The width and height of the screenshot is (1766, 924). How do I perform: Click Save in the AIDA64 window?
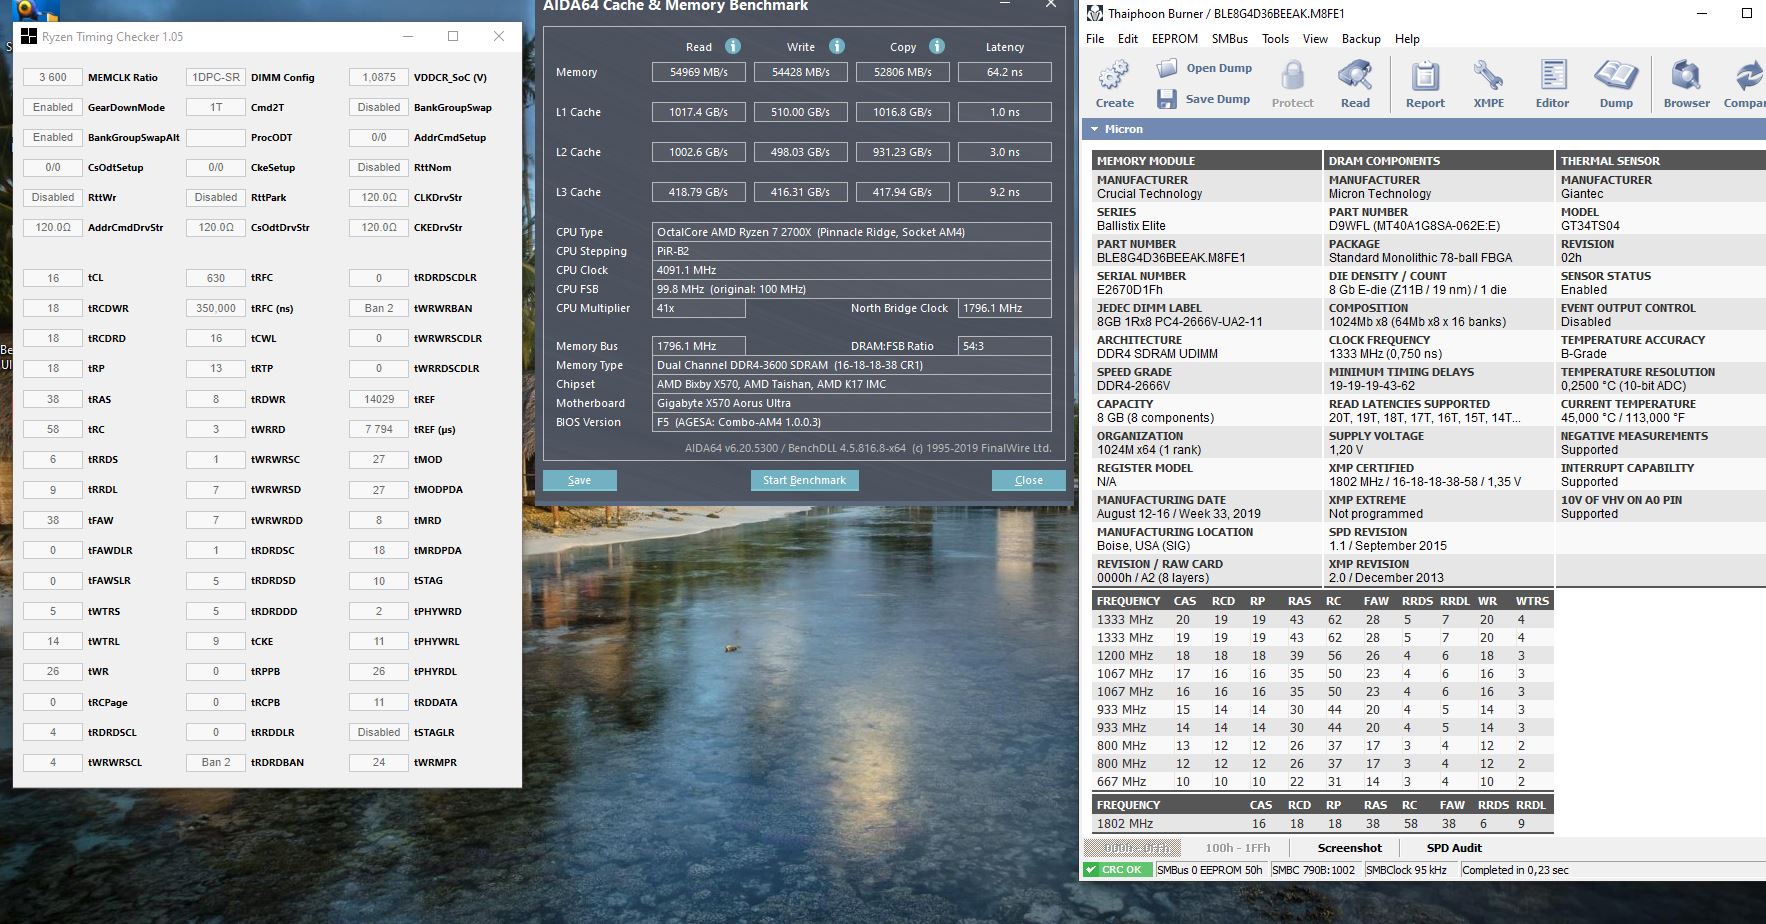click(579, 480)
